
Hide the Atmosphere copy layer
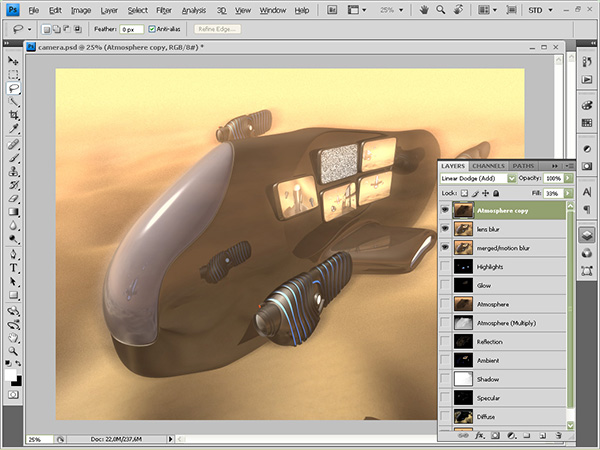pyautogui.click(x=445, y=210)
